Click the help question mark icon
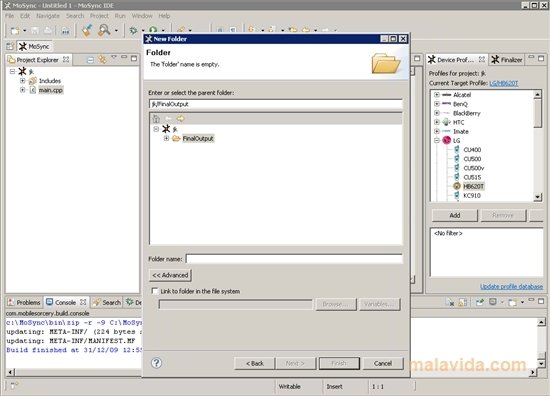The width and height of the screenshot is (550, 396). coord(156,363)
